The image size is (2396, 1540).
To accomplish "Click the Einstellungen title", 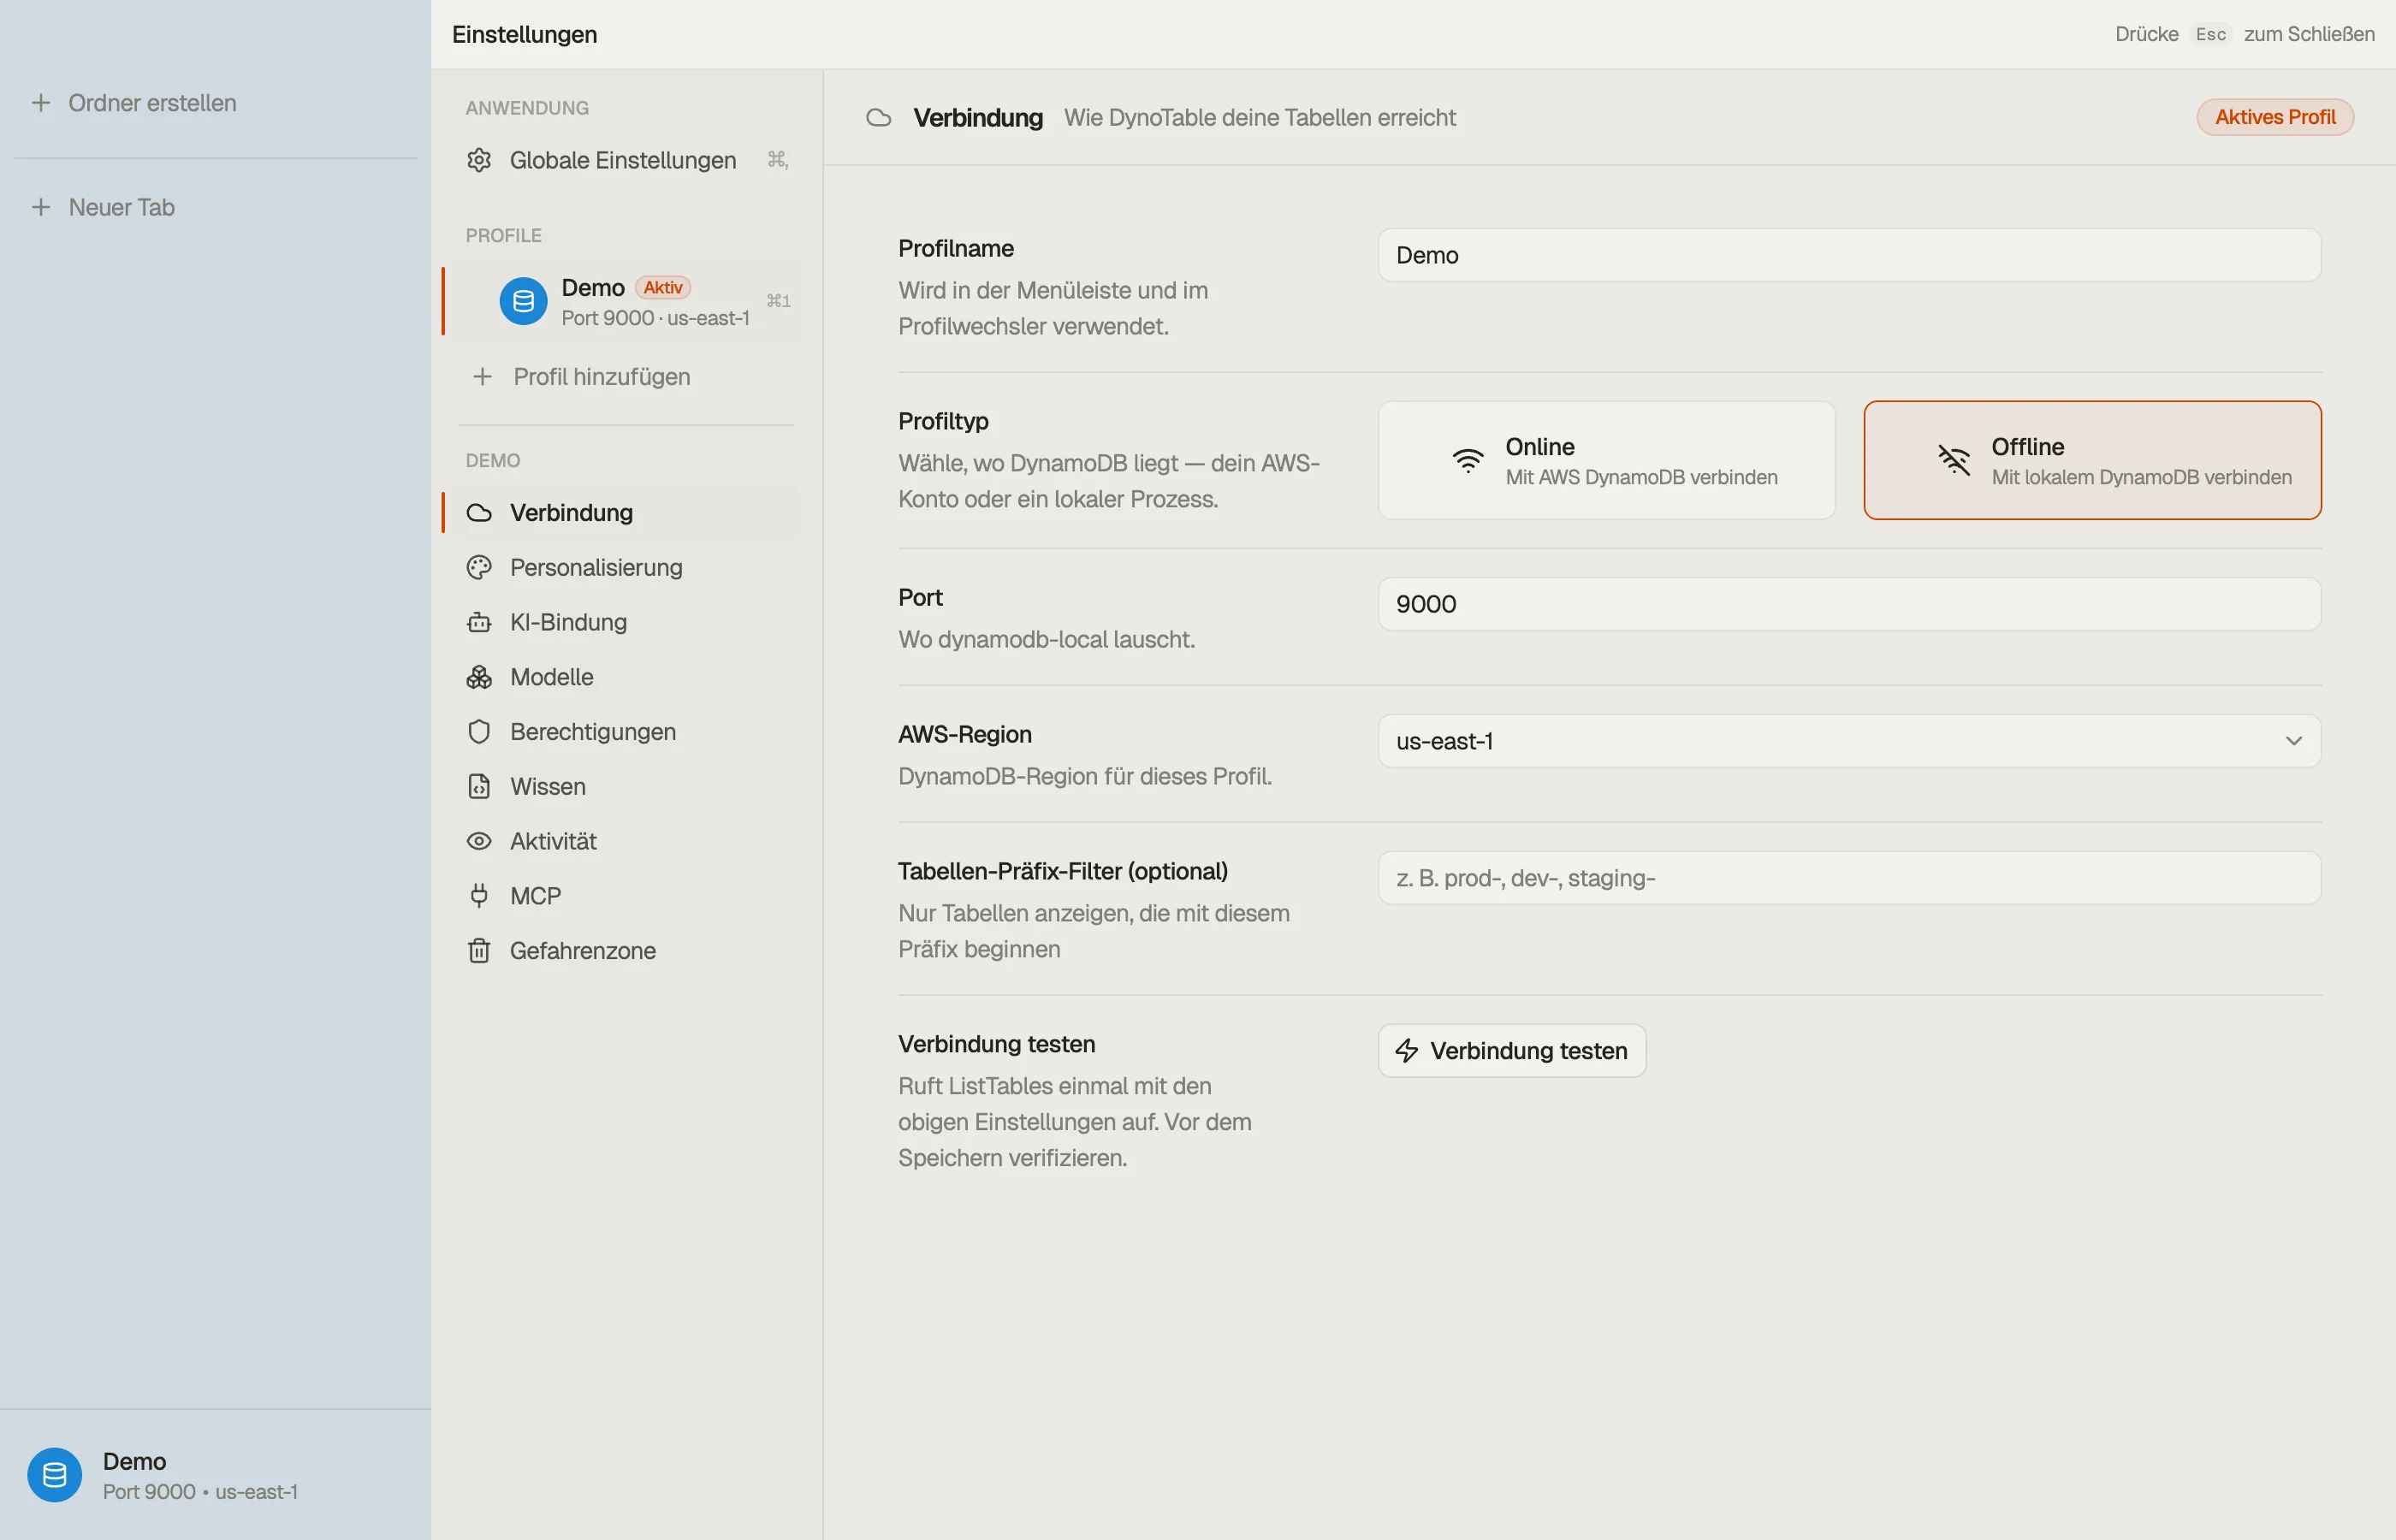I will point(524,34).
